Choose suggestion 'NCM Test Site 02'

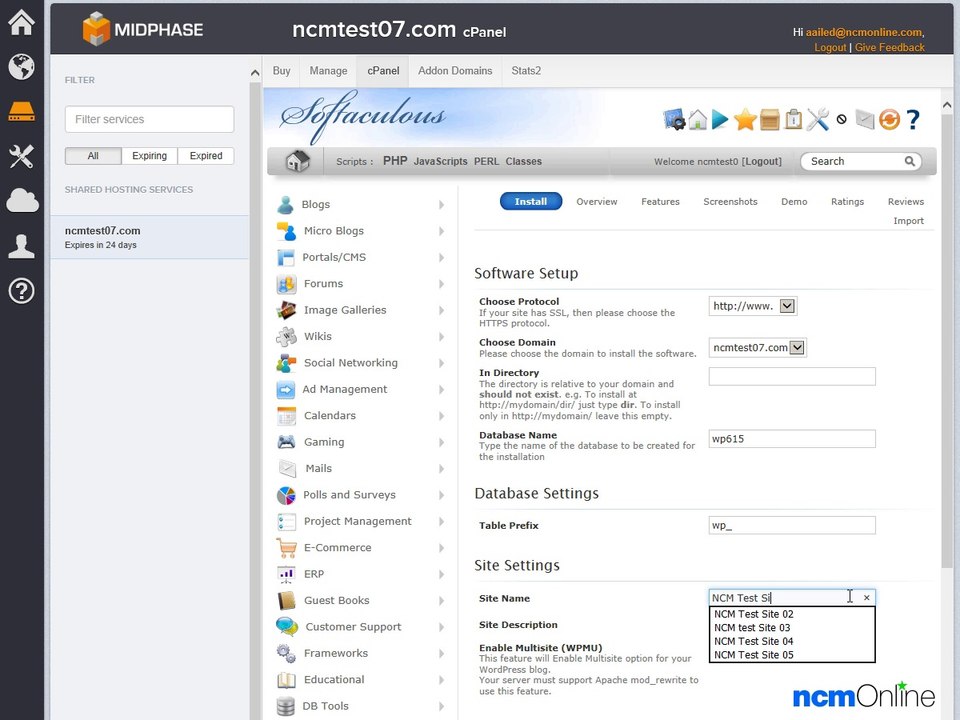click(754, 614)
